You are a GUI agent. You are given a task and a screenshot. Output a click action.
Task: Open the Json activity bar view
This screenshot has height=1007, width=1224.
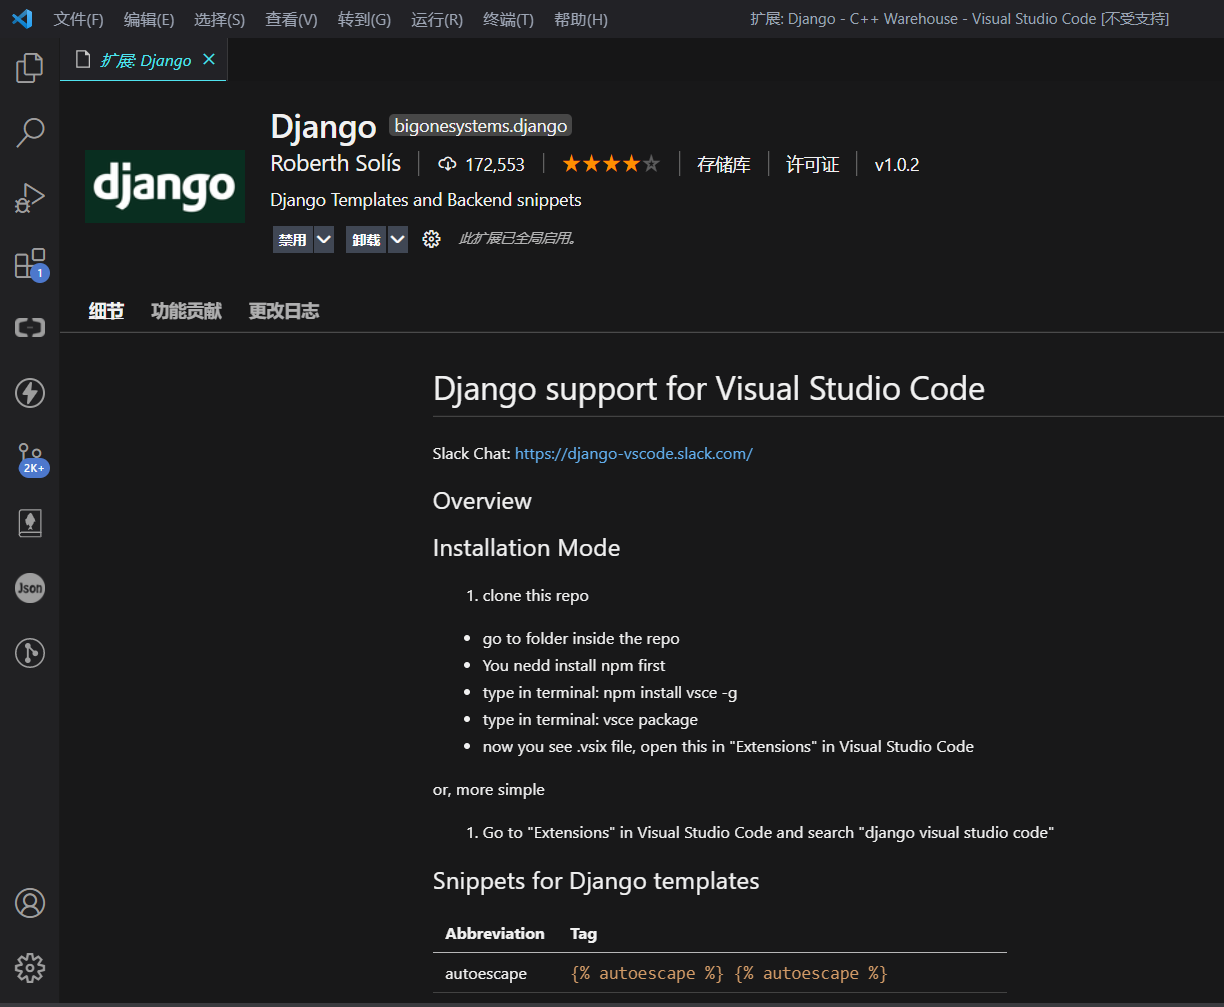pos(30,588)
